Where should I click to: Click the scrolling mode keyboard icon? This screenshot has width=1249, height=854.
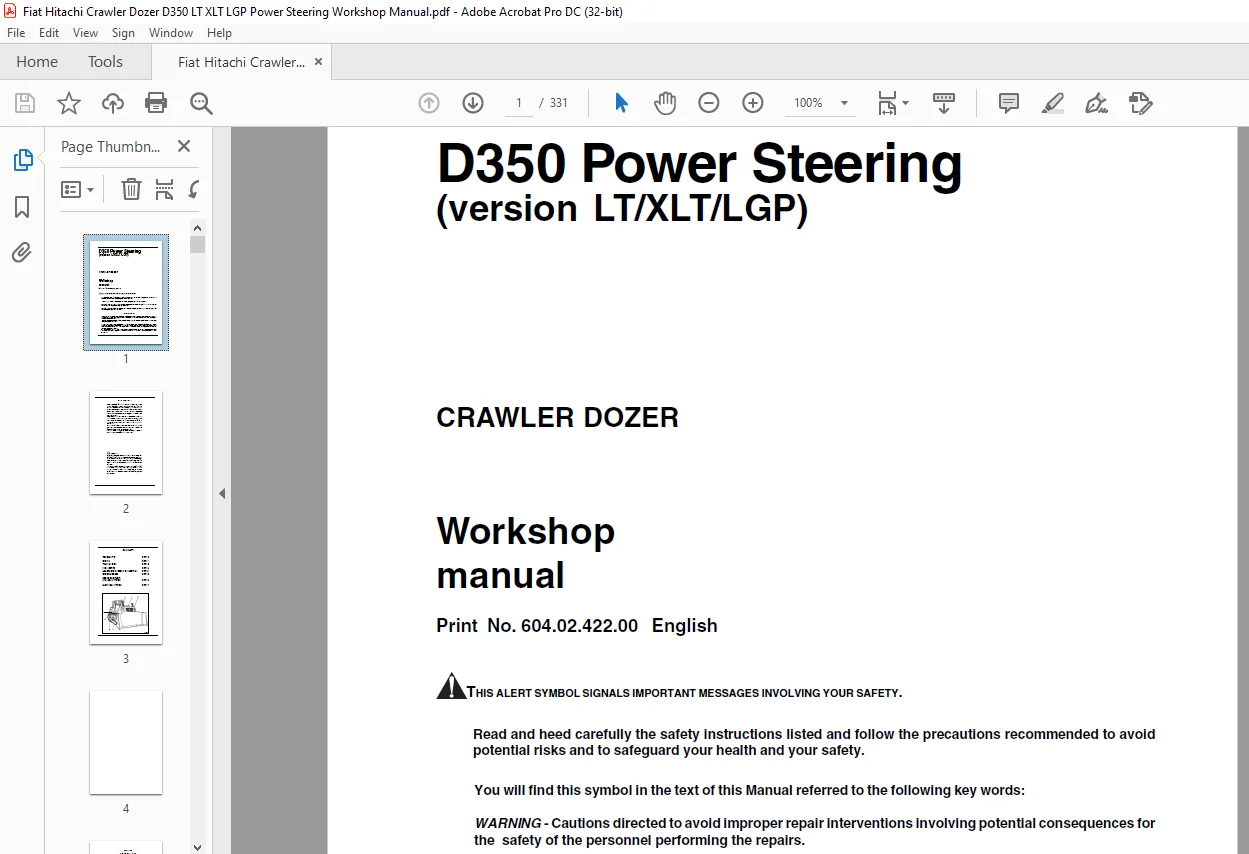tap(944, 103)
